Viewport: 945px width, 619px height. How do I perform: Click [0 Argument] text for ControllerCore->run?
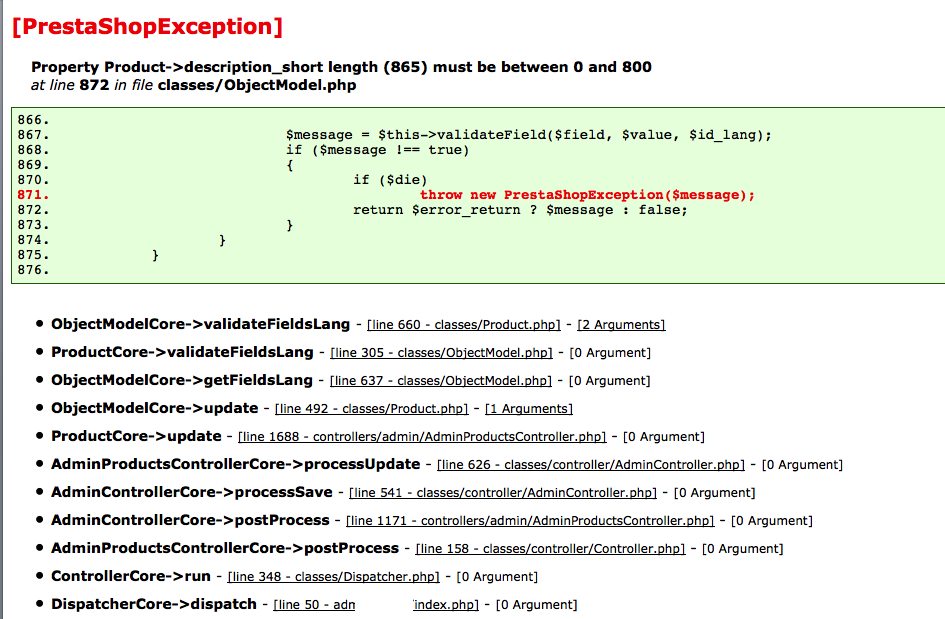tap(497, 577)
